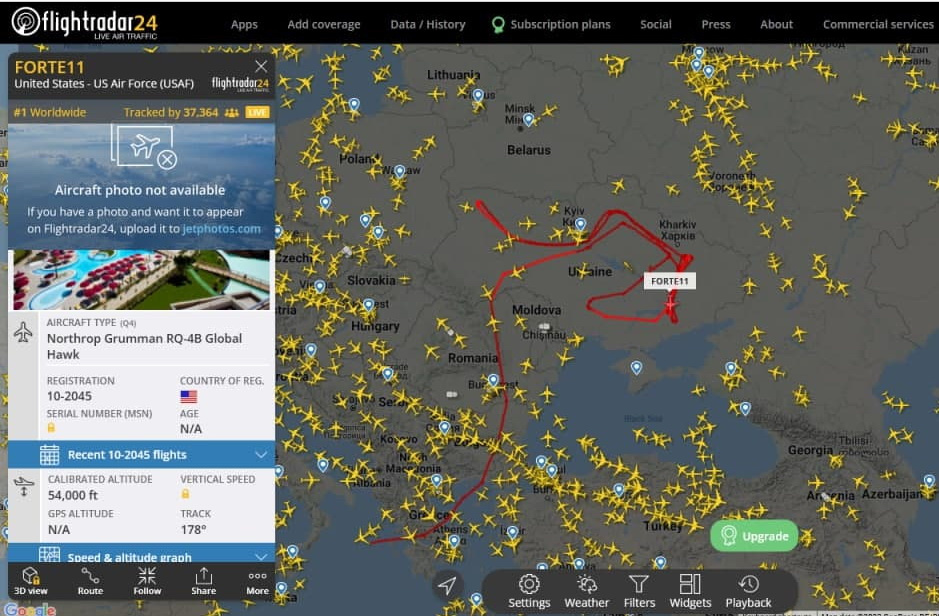Click the Vilnius airport pin
This screenshot has height=616, width=939.
tap(477, 95)
